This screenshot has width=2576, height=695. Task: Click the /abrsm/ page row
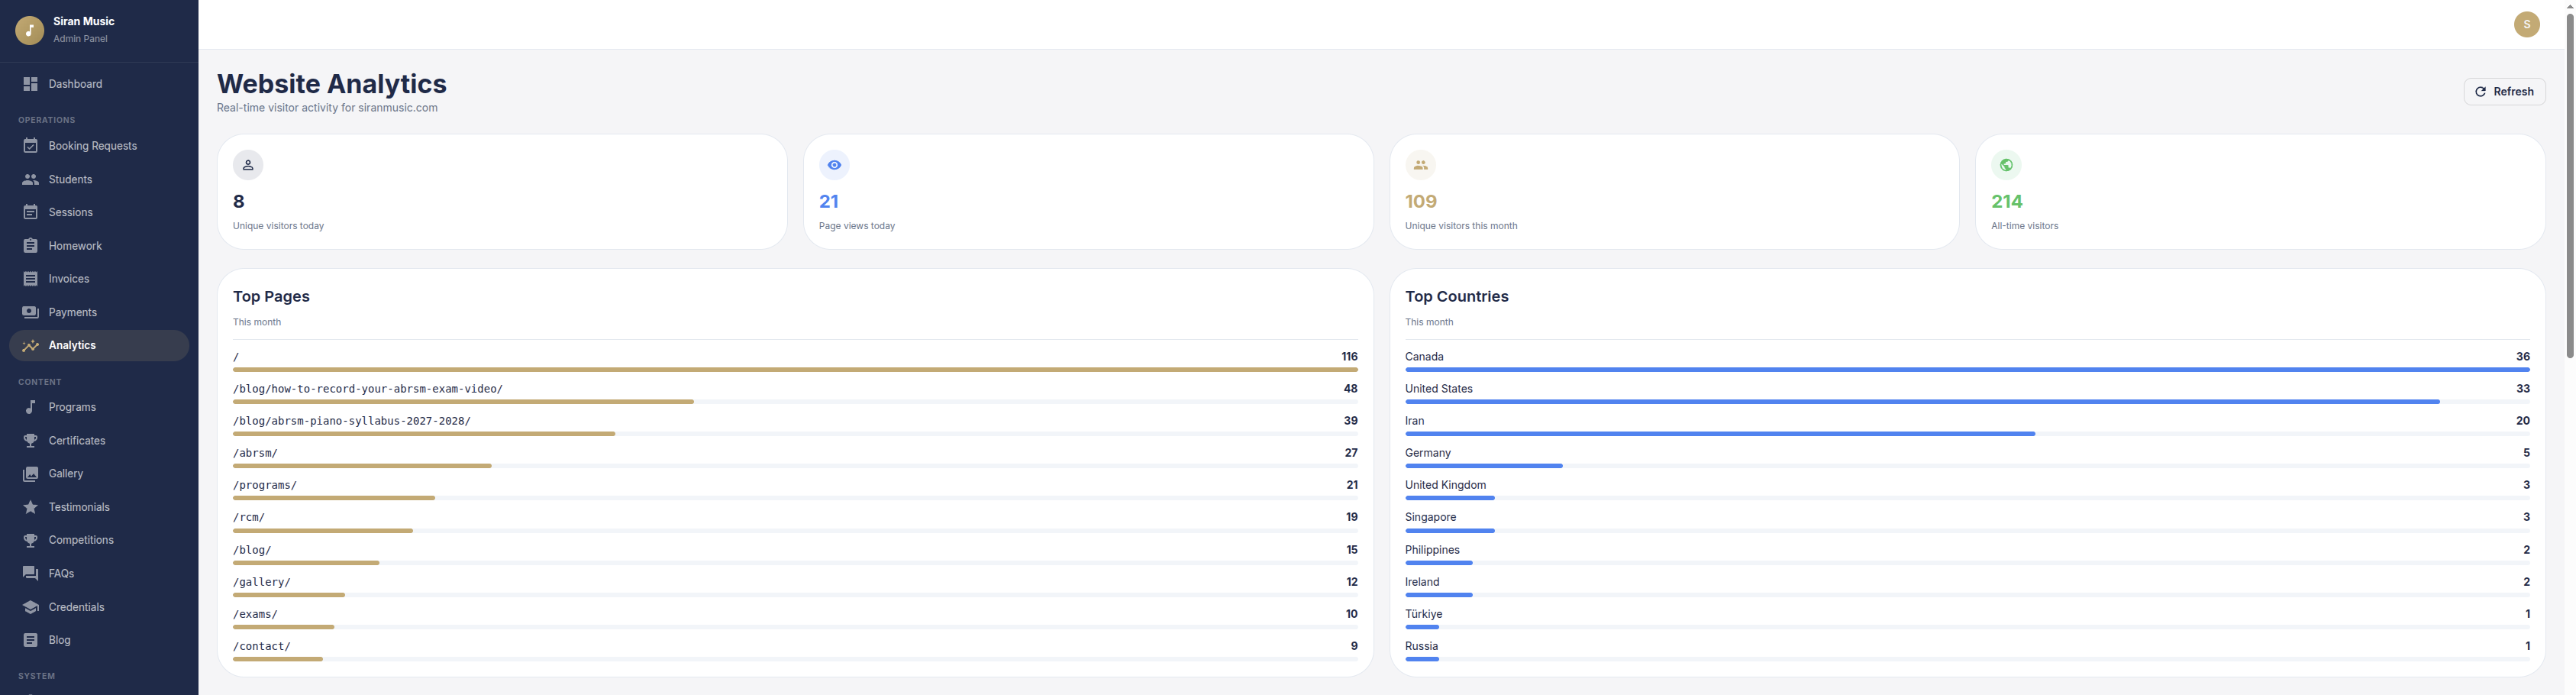pos(795,458)
